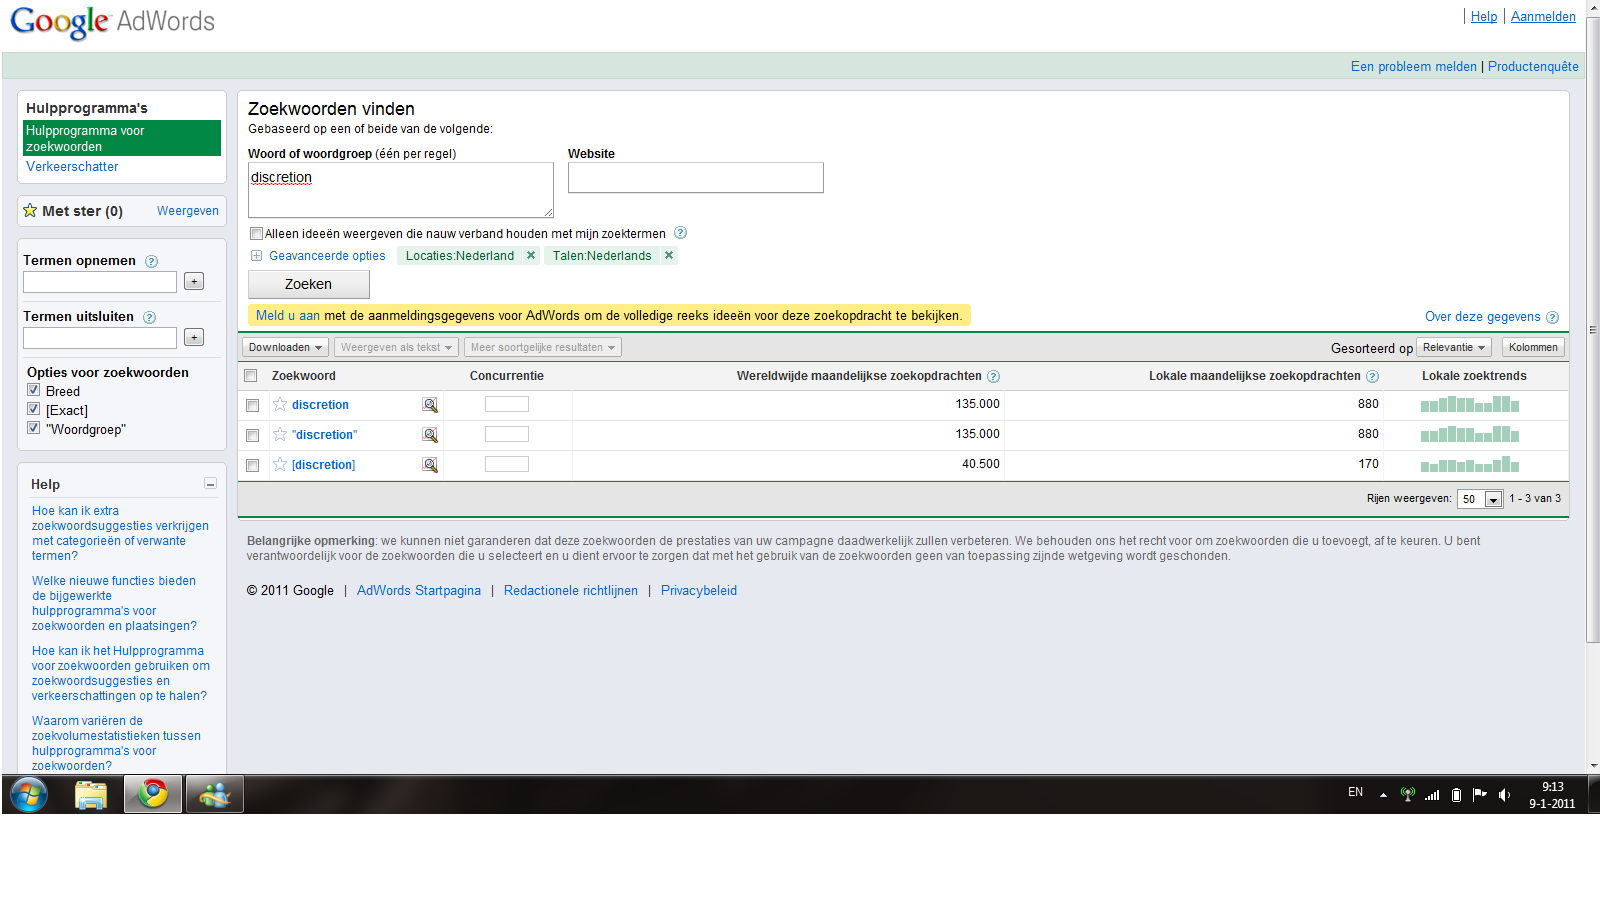Click plus button for Termen uitsluiten
1600x900 pixels.
(194, 338)
